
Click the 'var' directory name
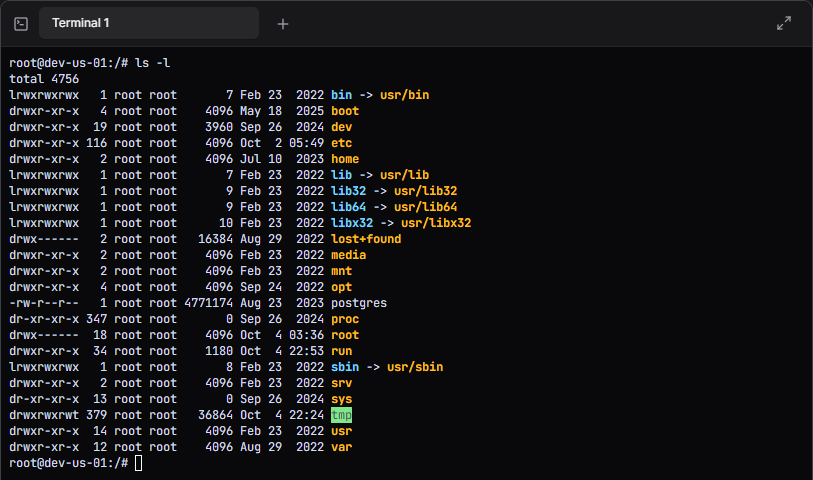pos(341,447)
